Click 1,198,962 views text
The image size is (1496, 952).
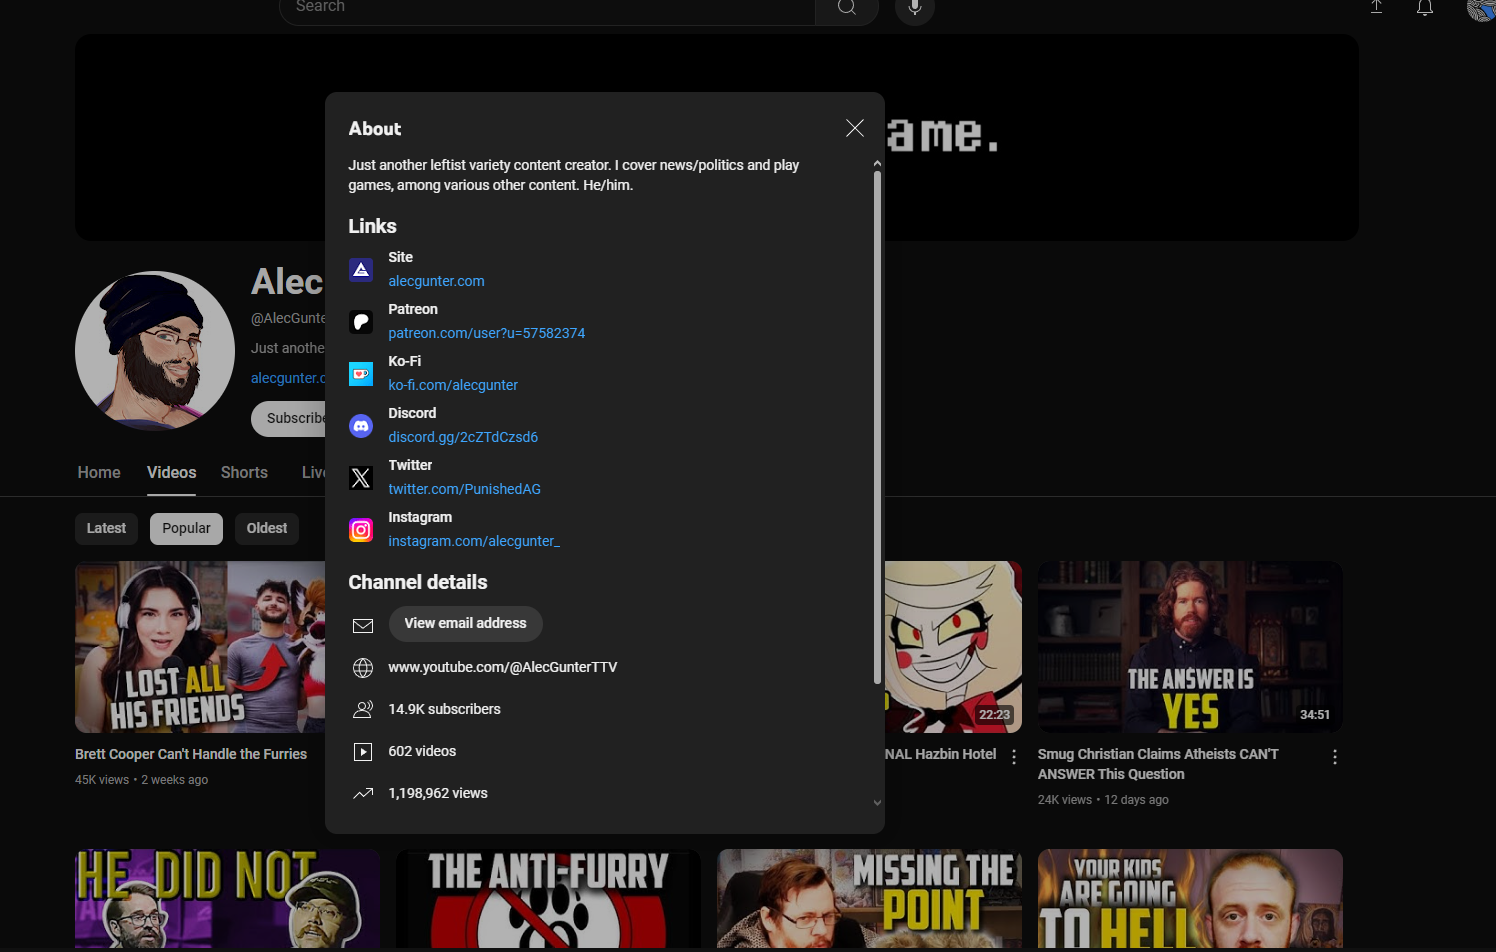(438, 793)
